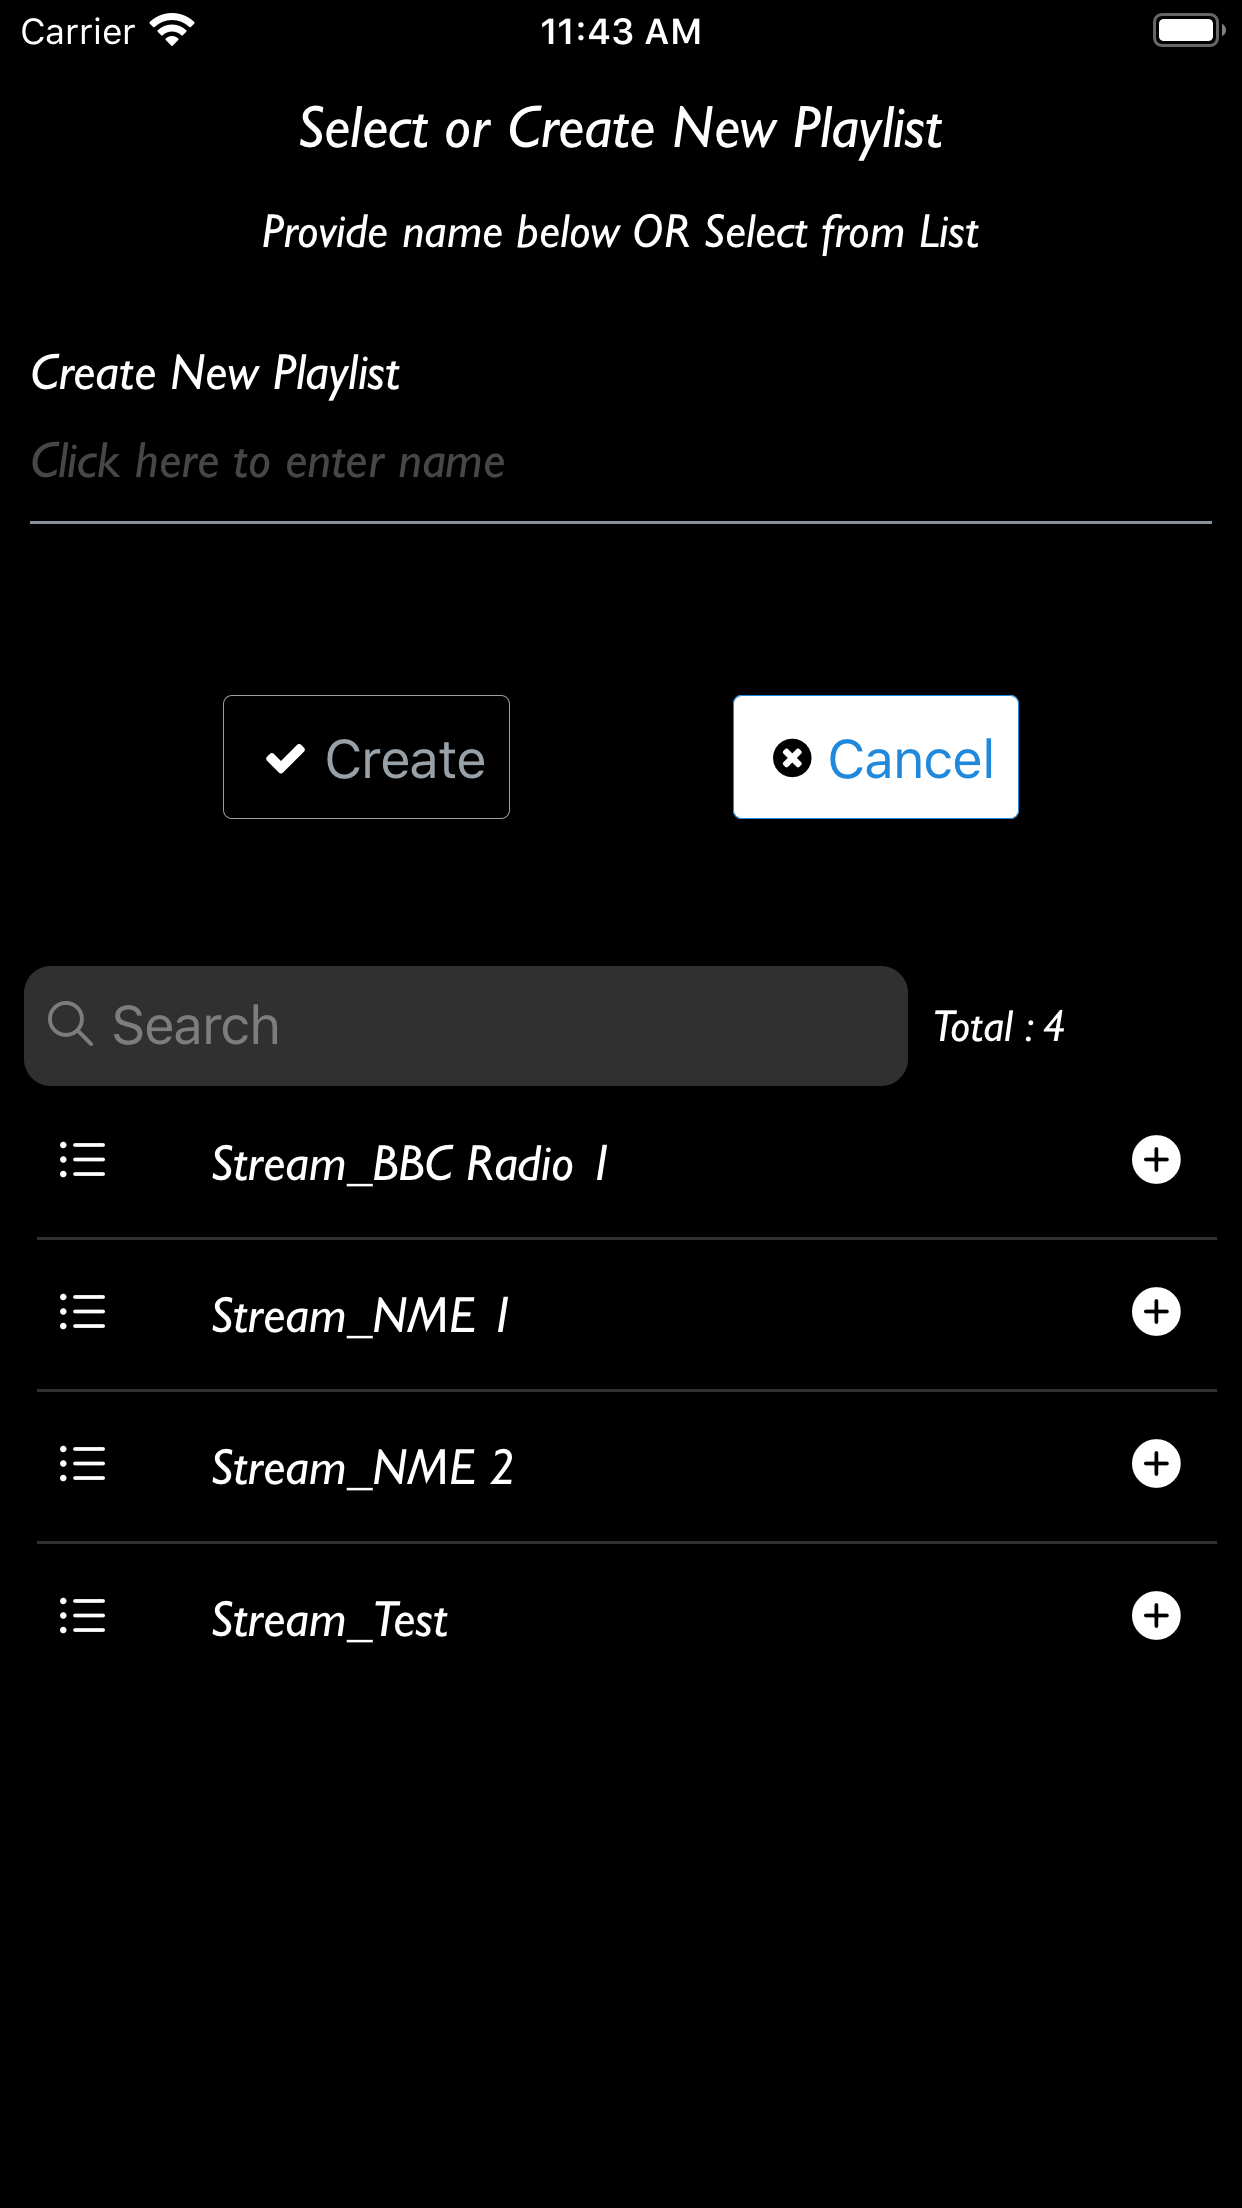The width and height of the screenshot is (1242, 2208).
Task: Tap the plus icon next to Stream_Test
Action: pyautogui.click(x=1156, y=1617)
